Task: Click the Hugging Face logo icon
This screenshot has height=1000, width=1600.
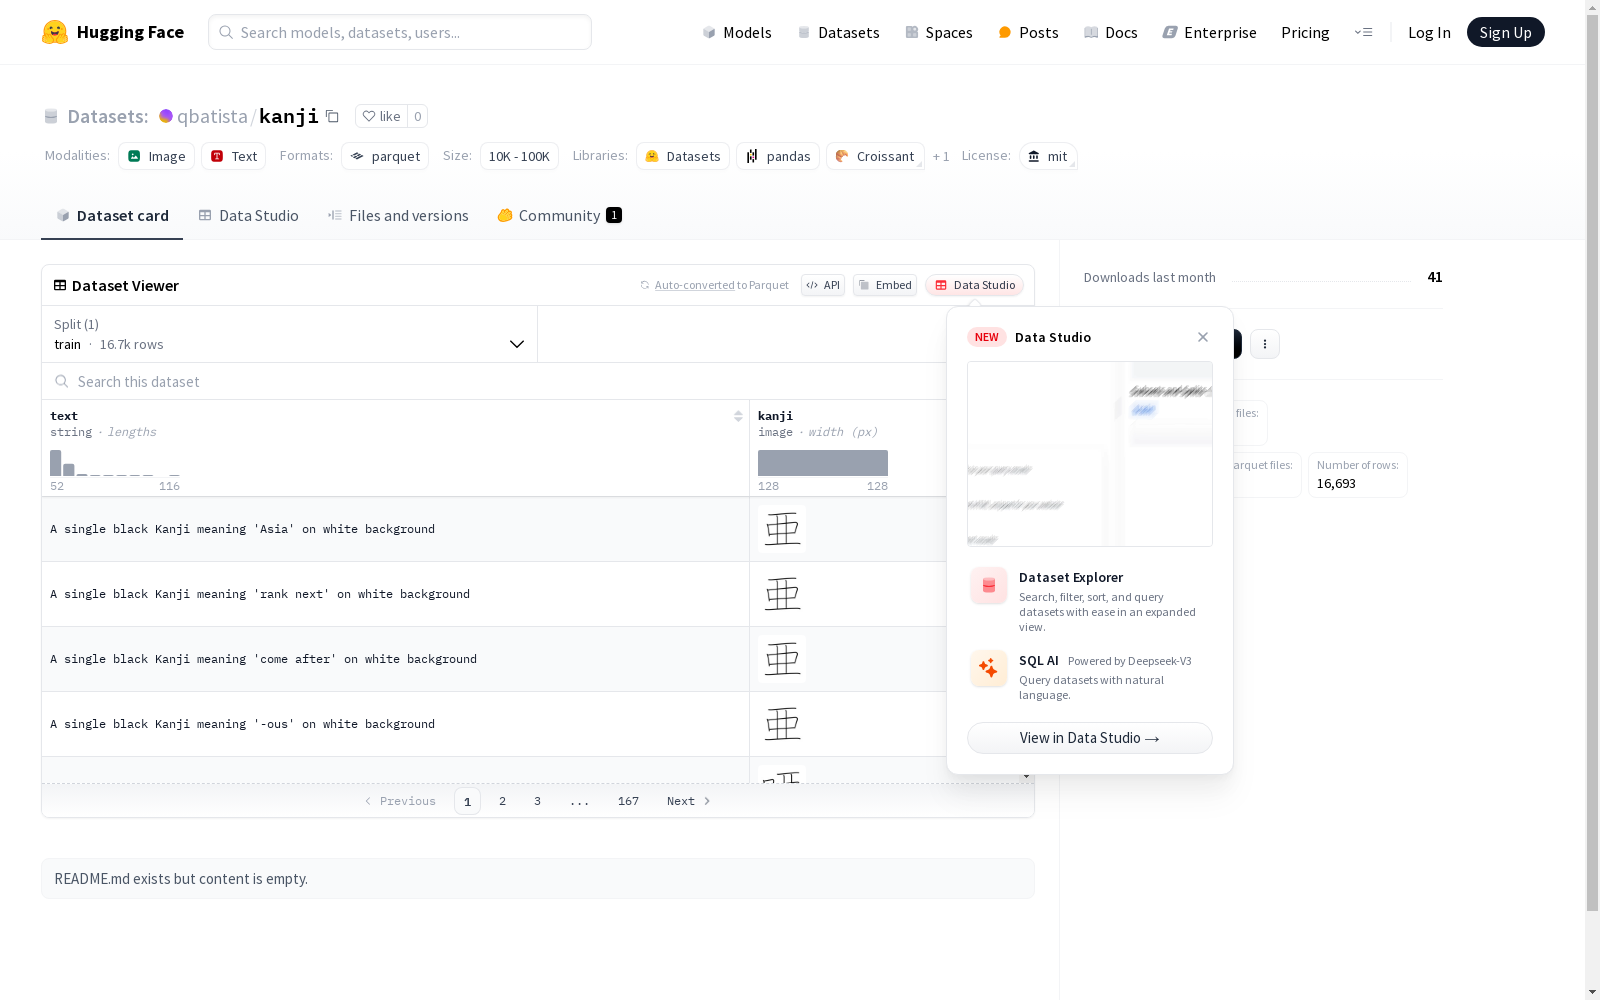Action: click(x=55, y=32)
